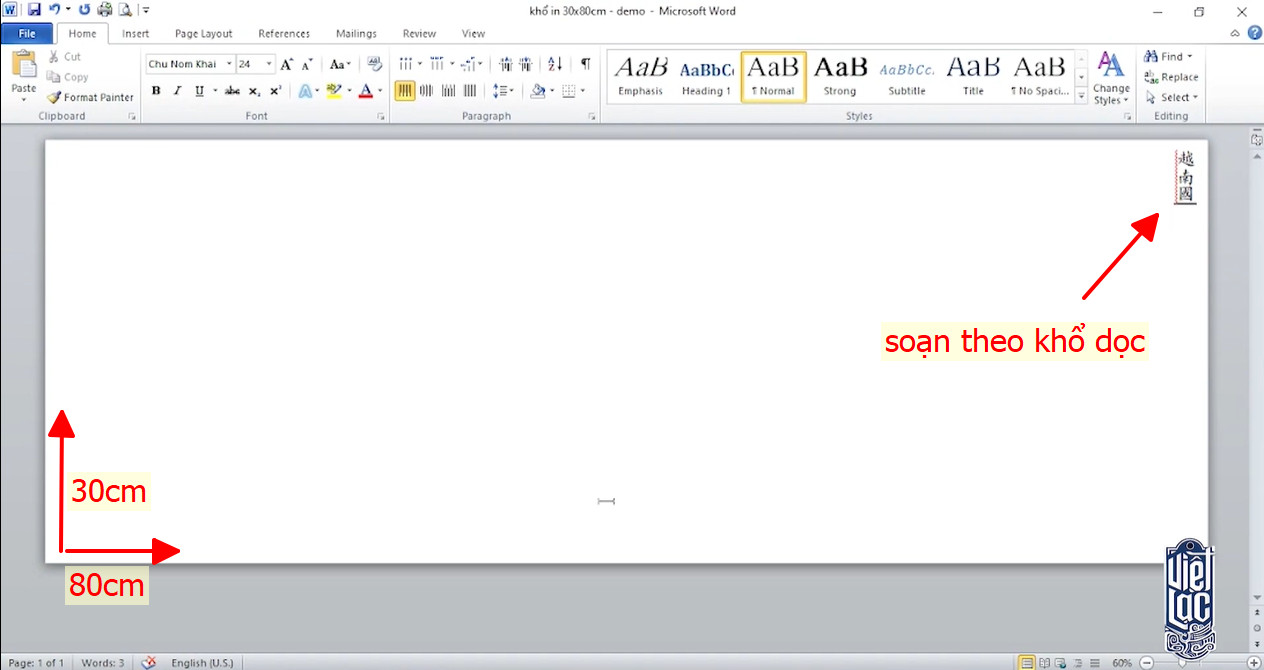Apply strikethrough to text
This screenshot has width=1264, height=670.
pyautogui.click(x=232, y=91)
